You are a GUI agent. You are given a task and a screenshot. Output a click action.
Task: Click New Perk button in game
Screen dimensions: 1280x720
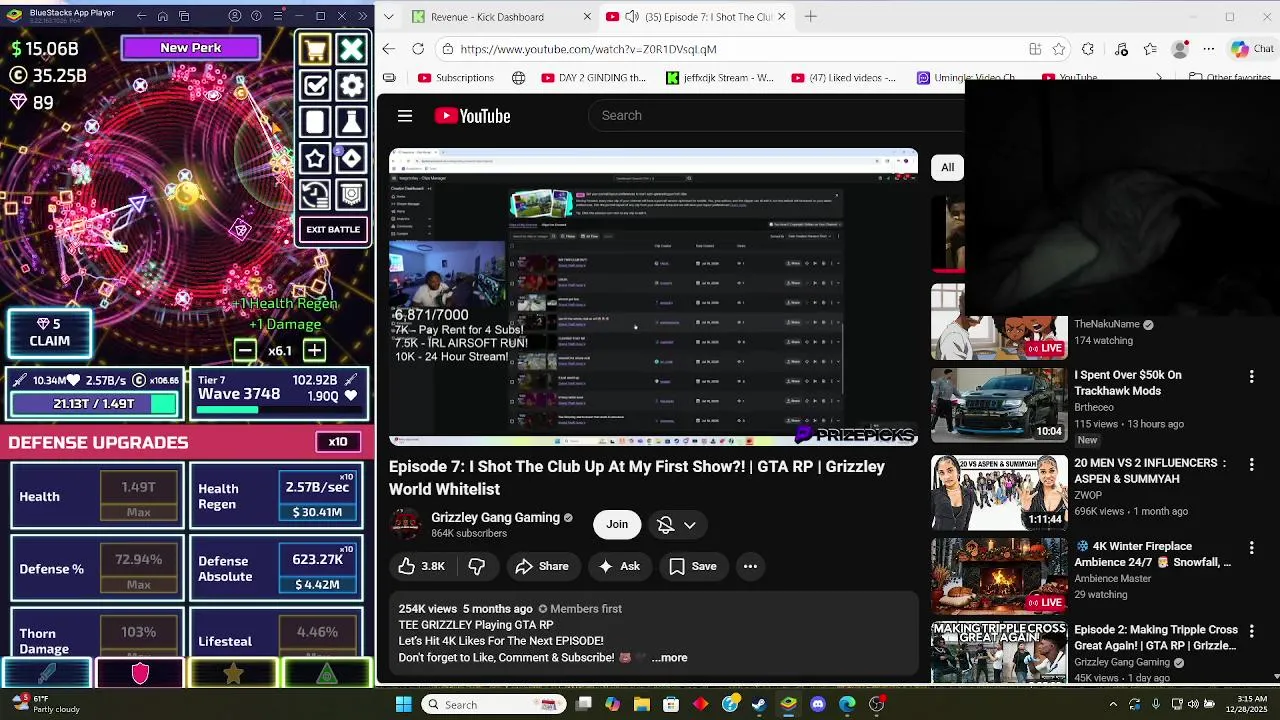click(x=191, y=48)
